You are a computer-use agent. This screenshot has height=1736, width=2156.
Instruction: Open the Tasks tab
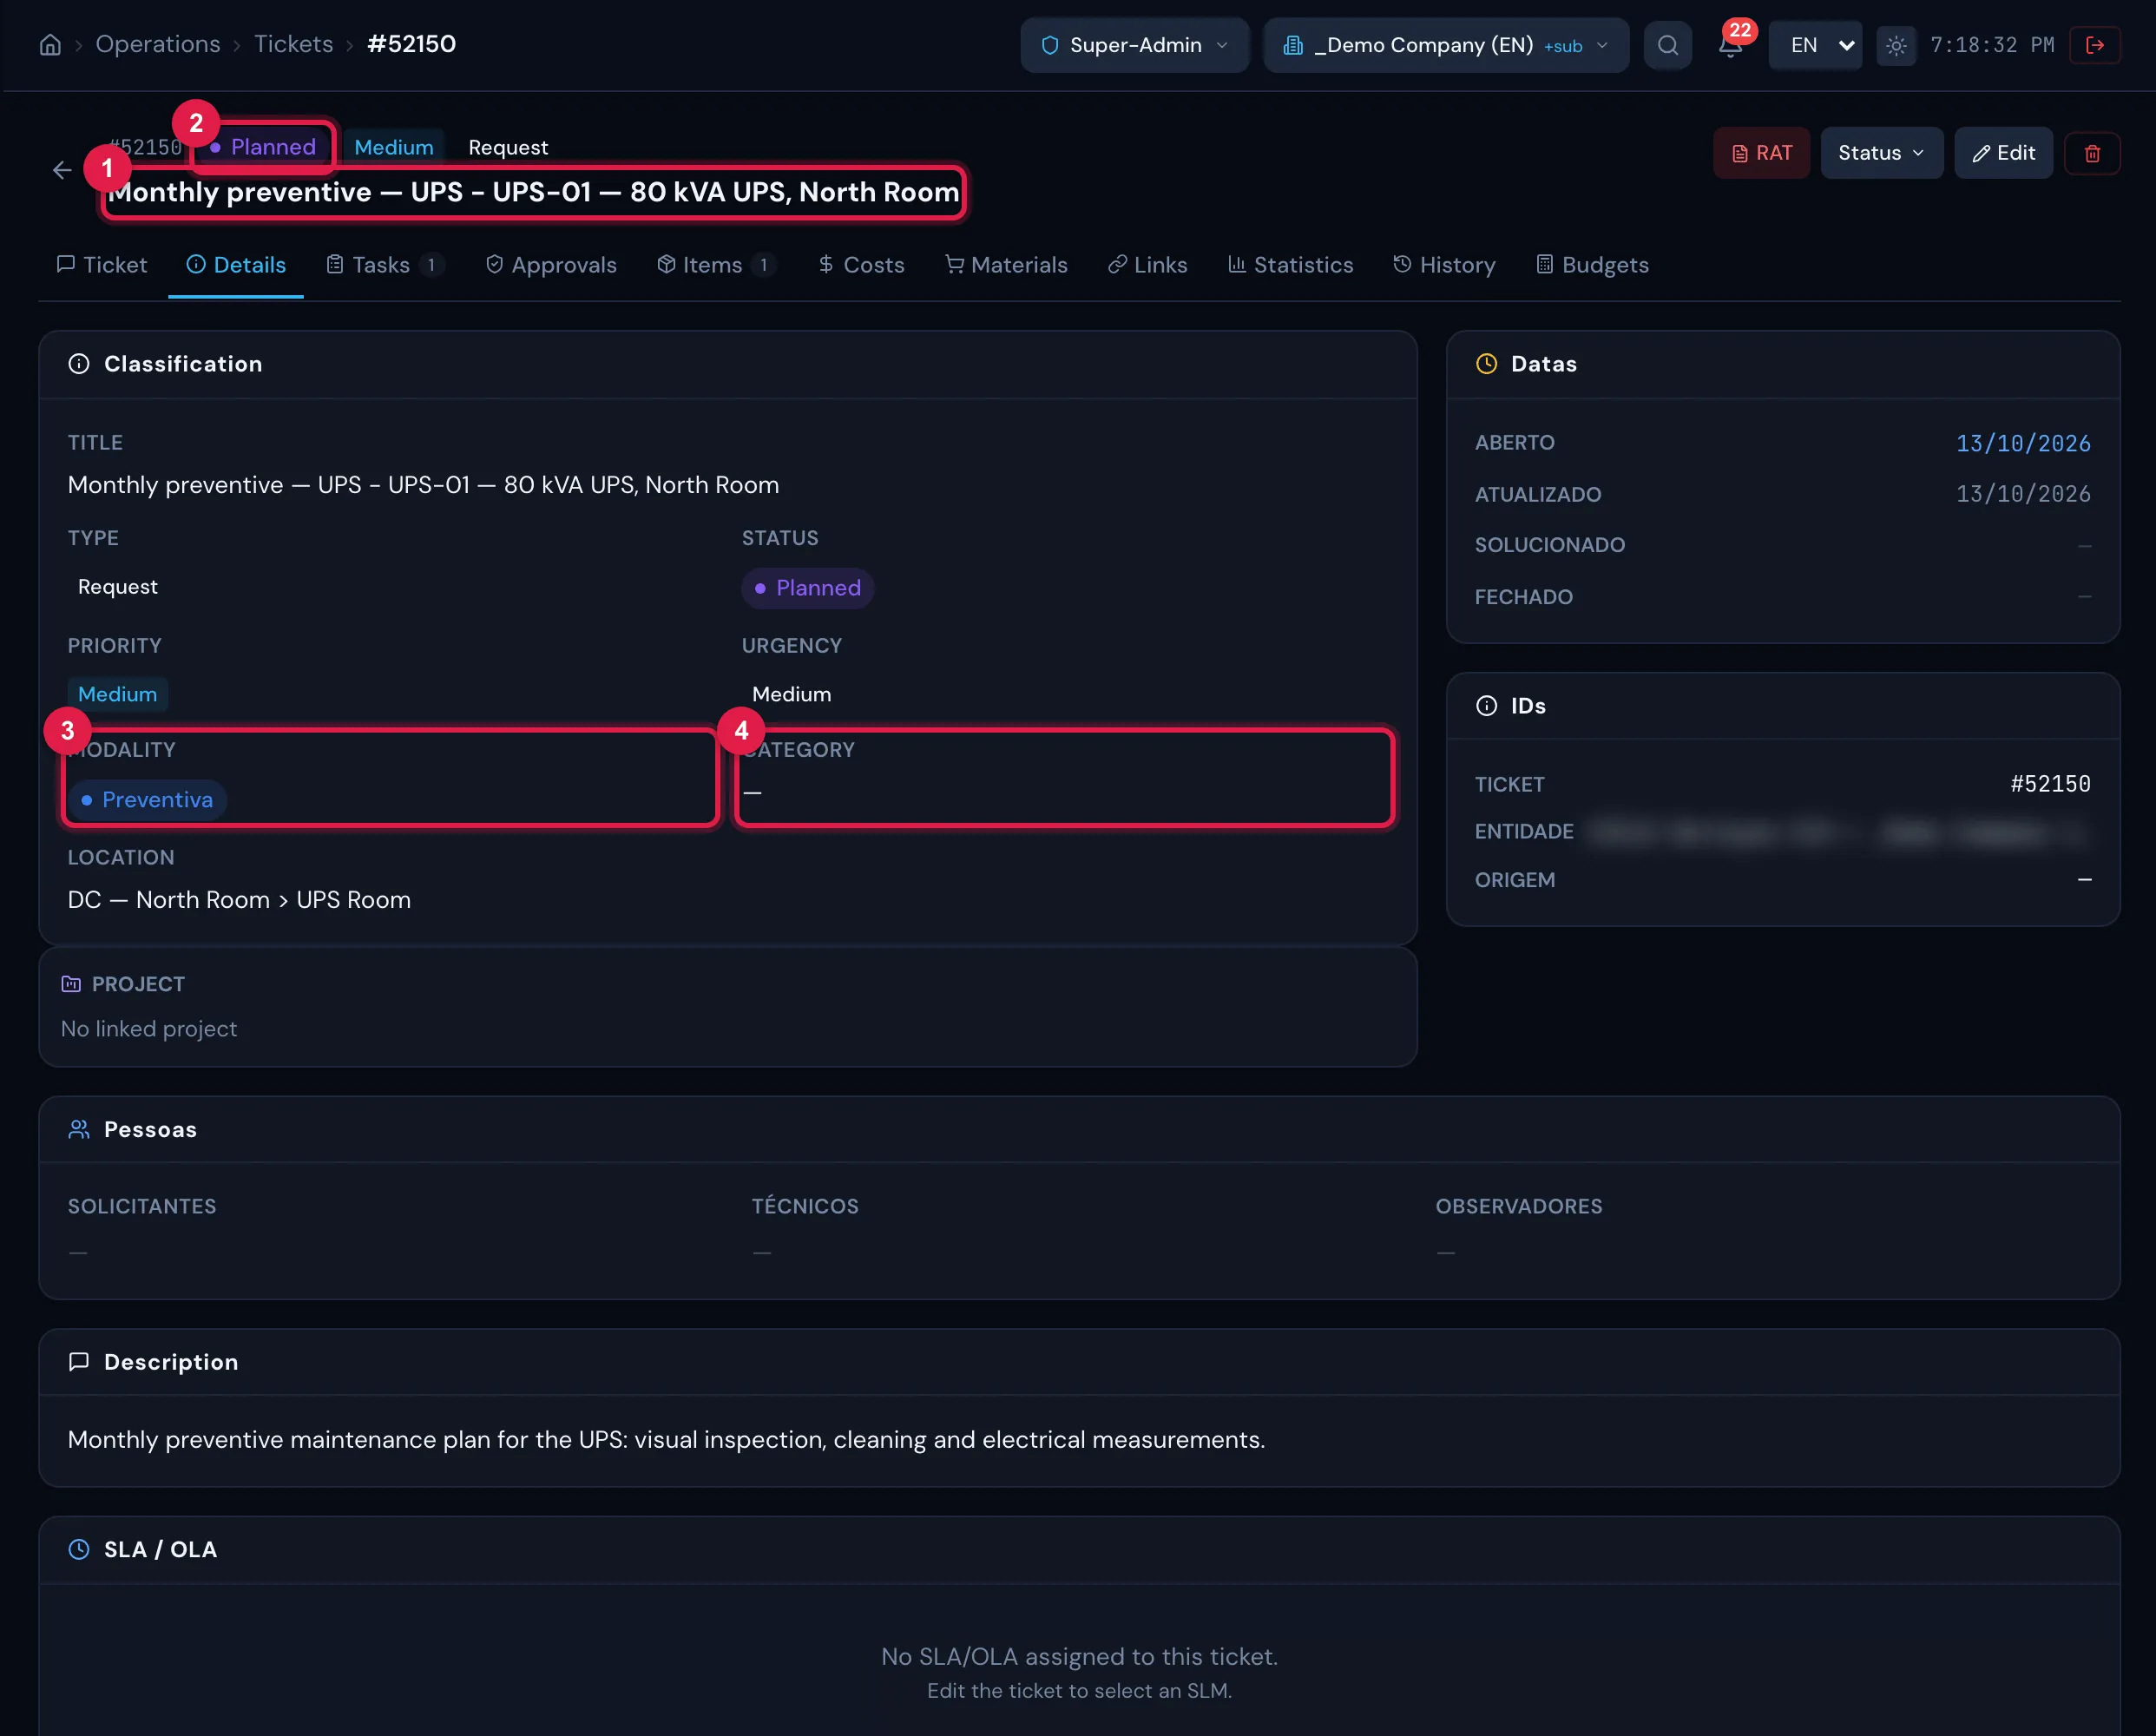pos(385,265)
